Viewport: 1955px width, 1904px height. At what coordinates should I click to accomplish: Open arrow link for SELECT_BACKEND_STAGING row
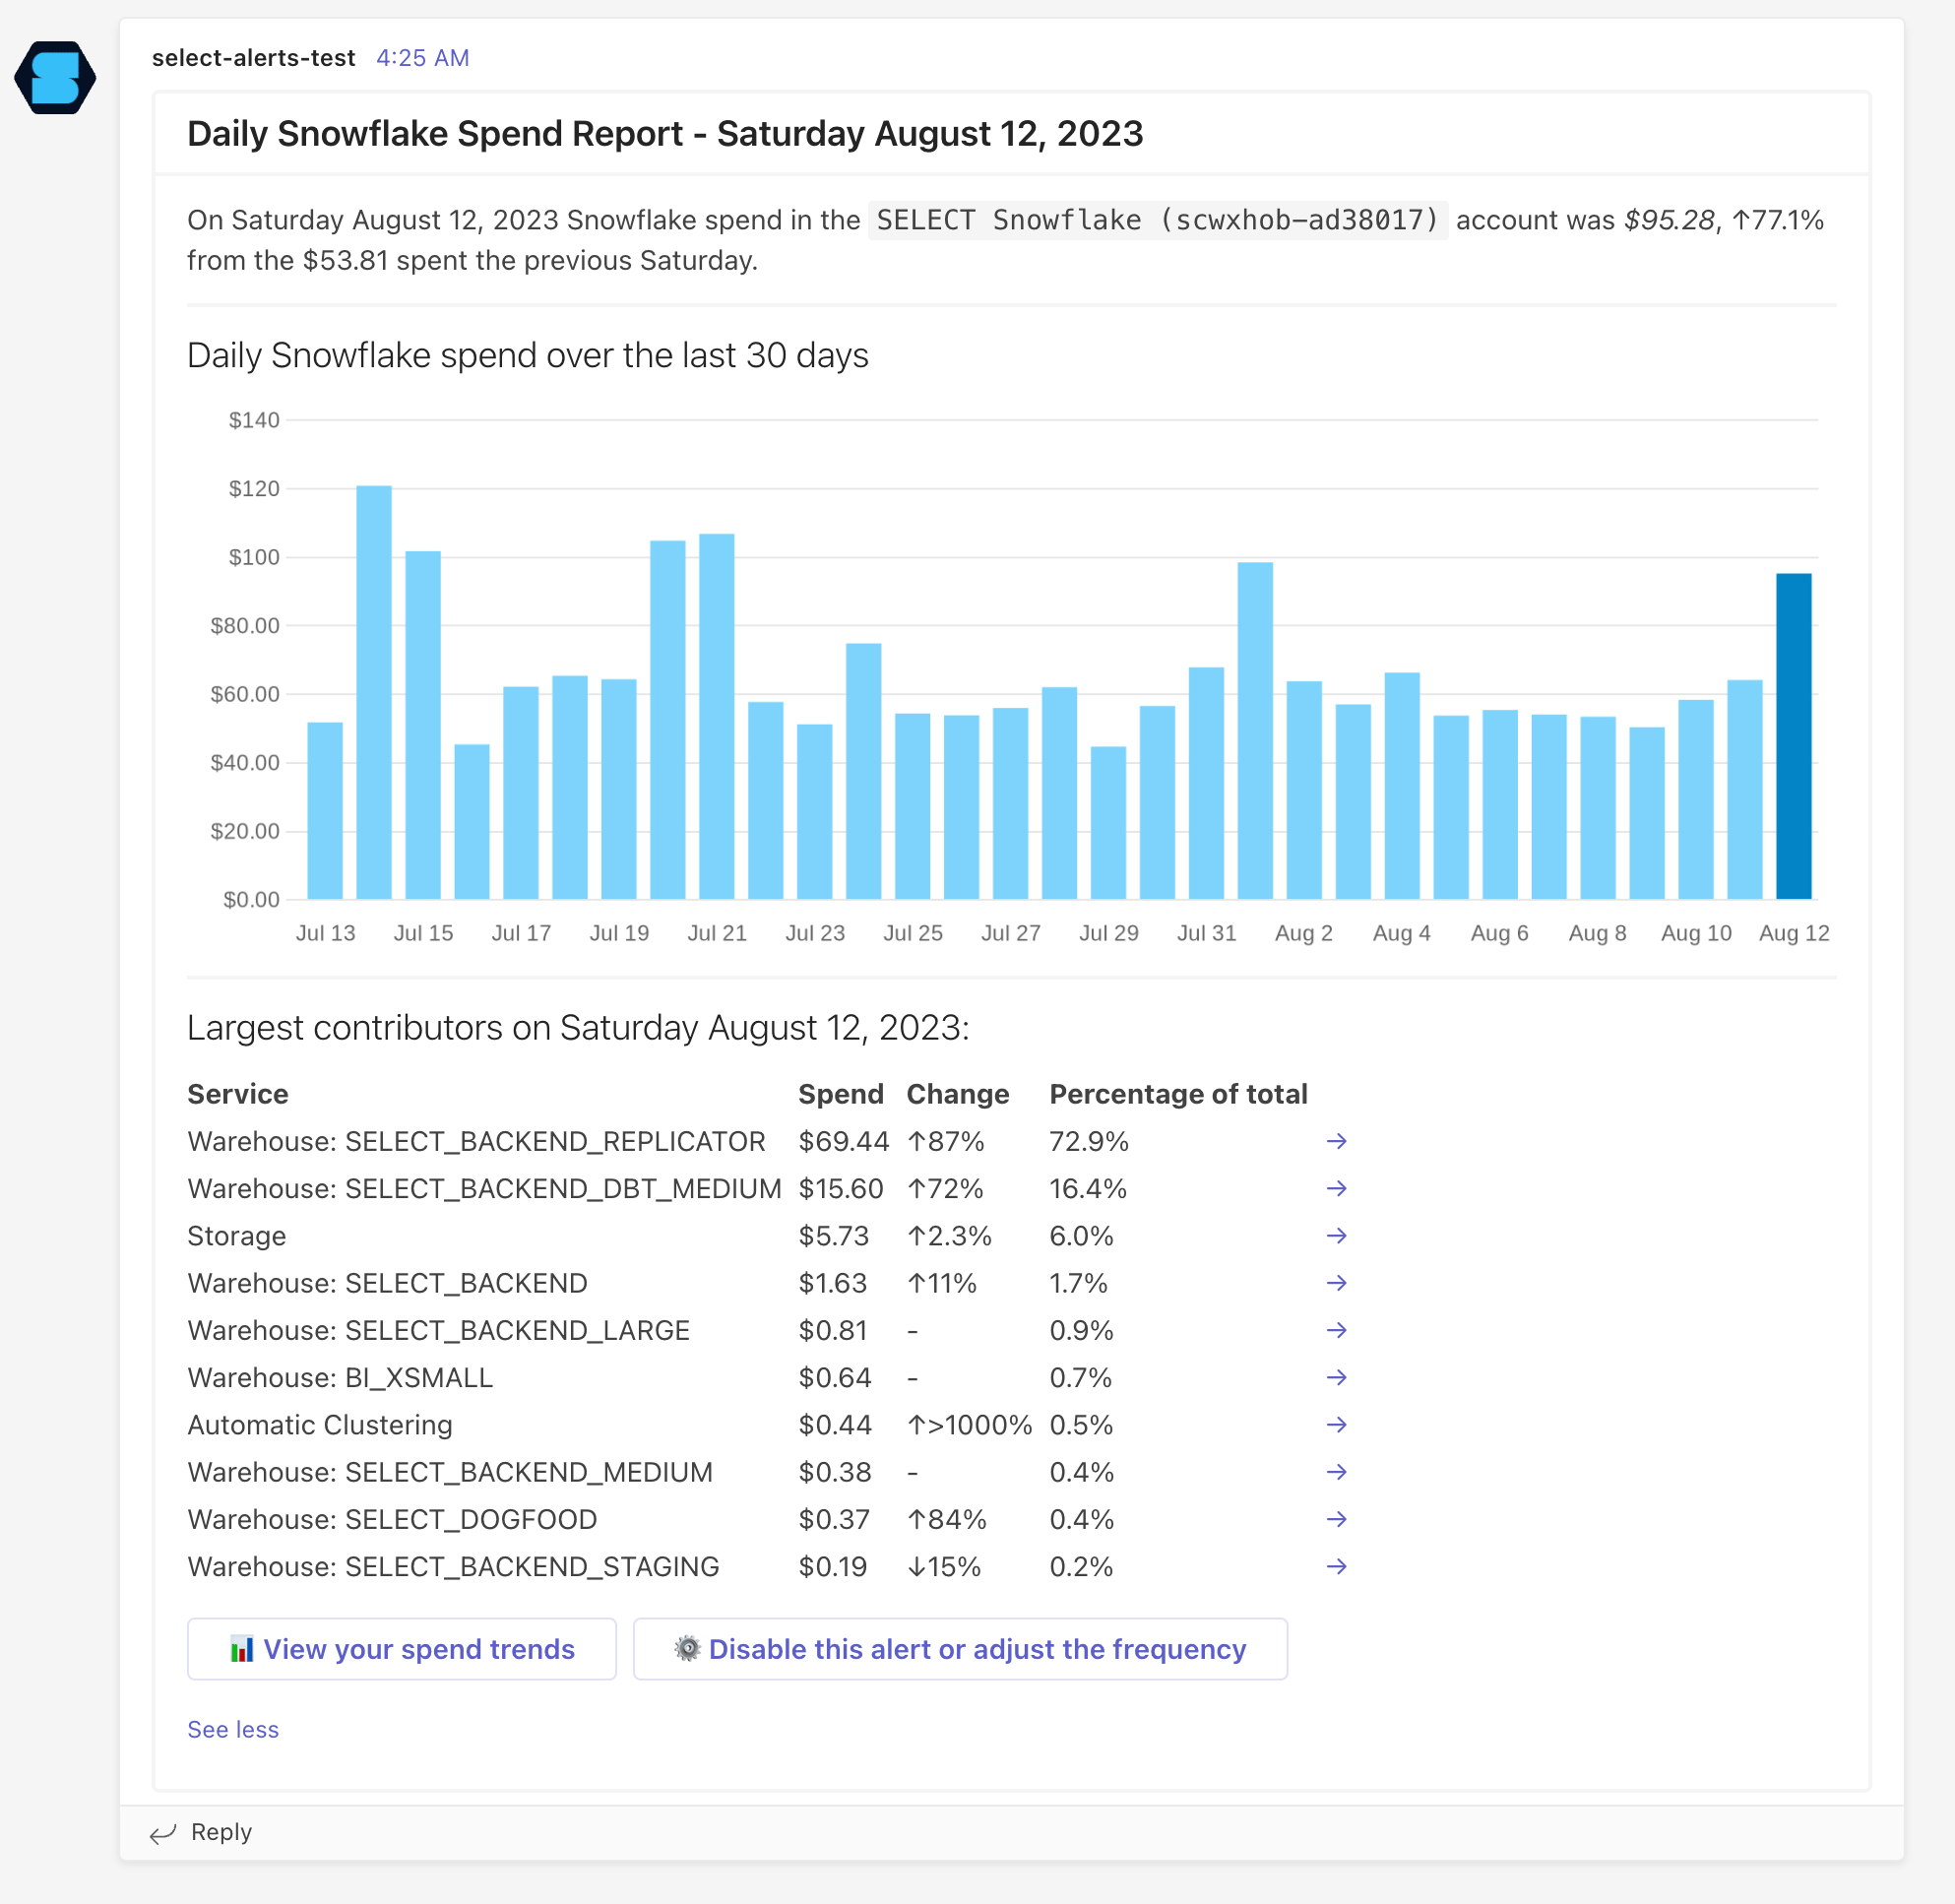1336,1566
